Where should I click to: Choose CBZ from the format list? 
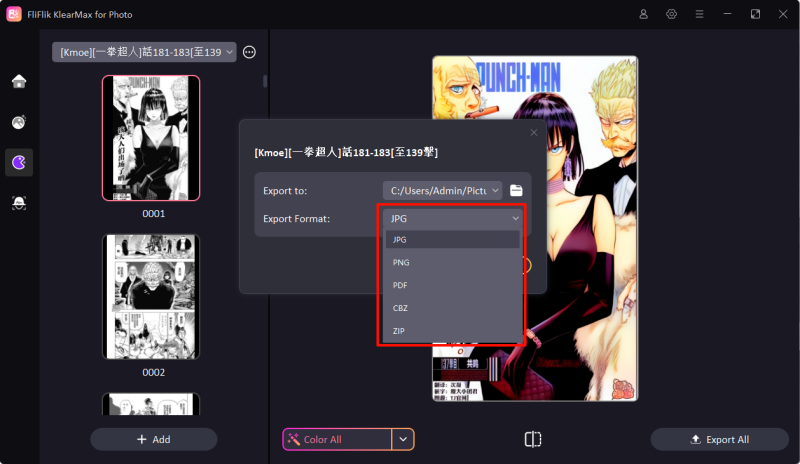click(453, 308)
